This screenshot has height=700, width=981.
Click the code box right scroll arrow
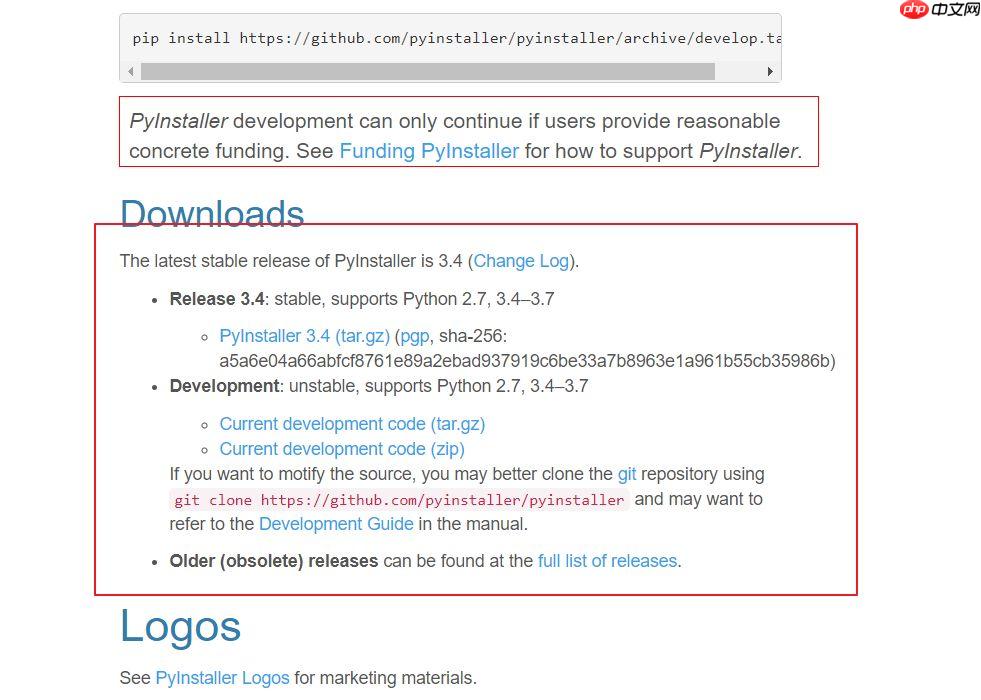770,71
